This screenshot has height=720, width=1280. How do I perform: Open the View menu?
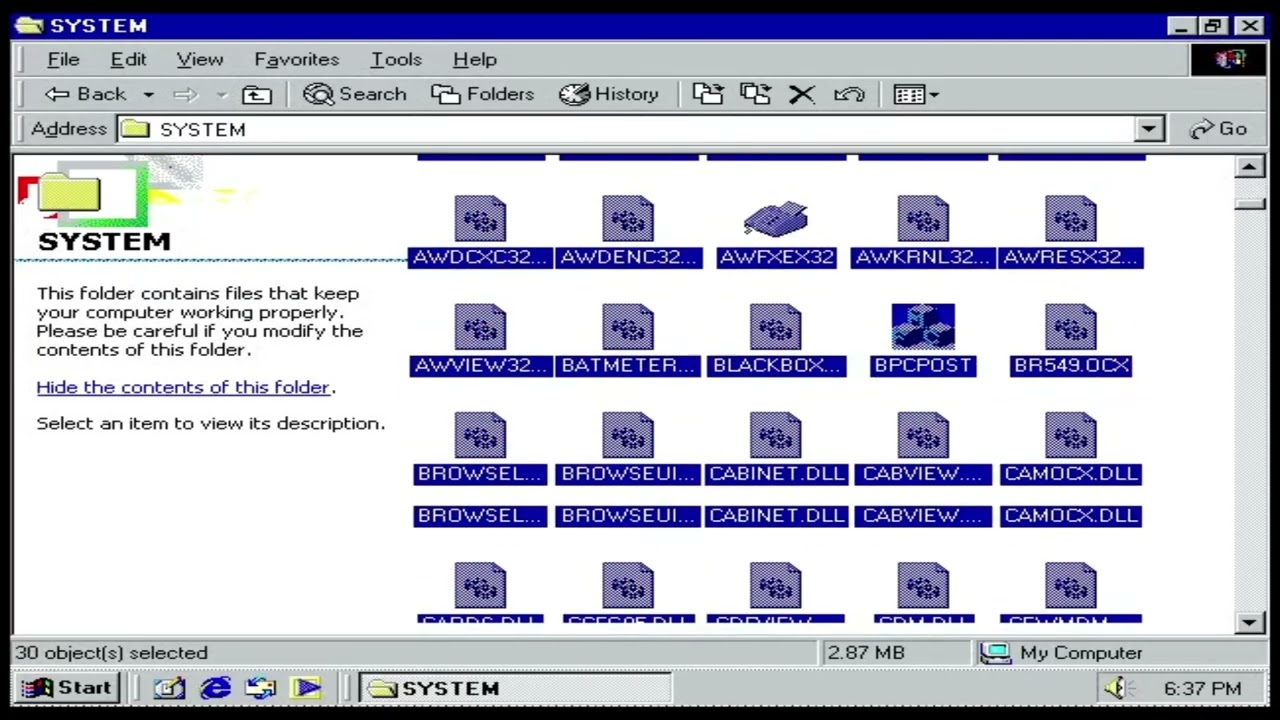pos(200,59)
